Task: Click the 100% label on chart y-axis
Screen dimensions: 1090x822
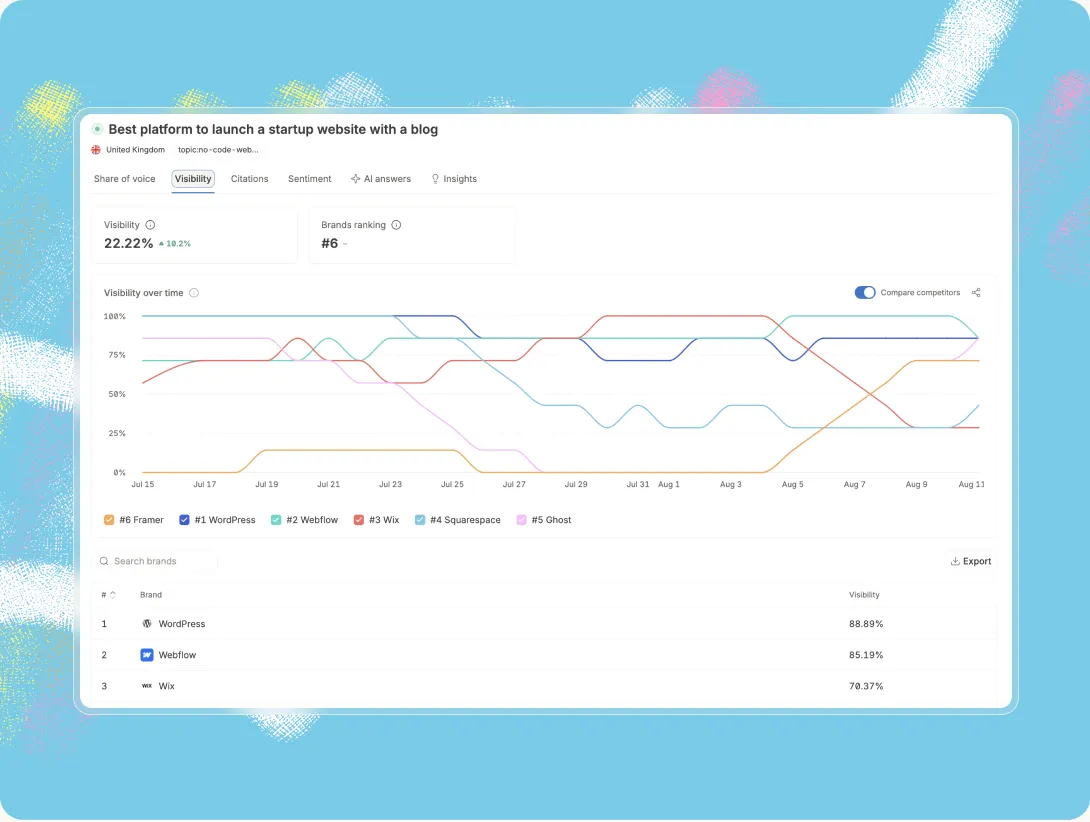Action: click(115, 316)
